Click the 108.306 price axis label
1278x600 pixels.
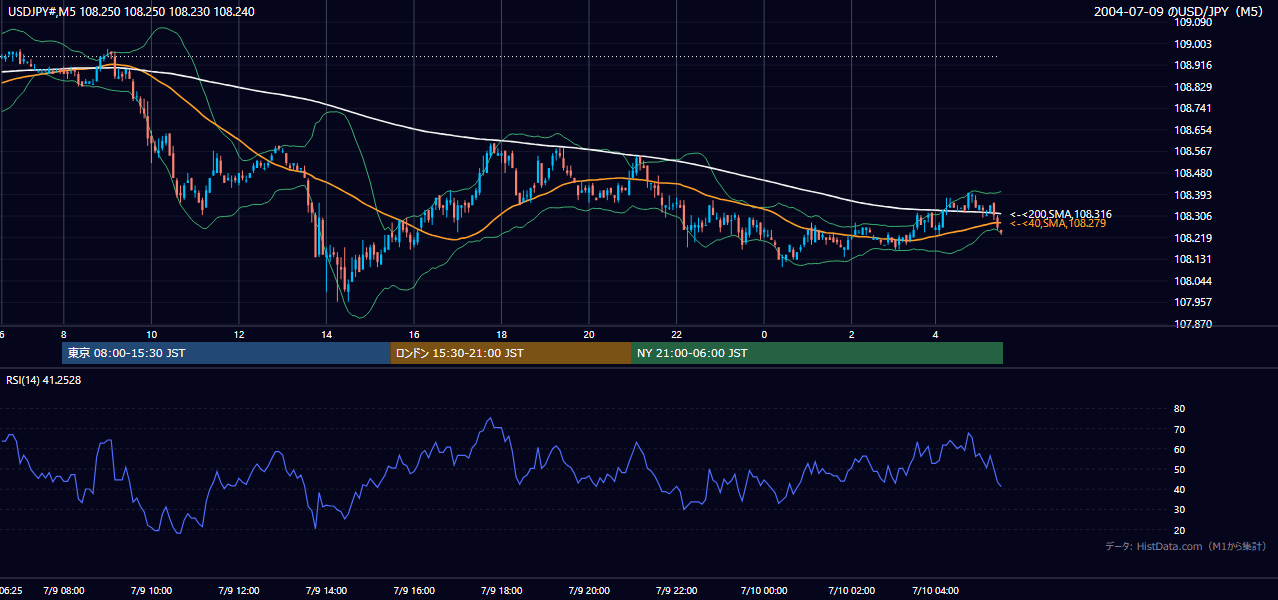click(1192, 216)
